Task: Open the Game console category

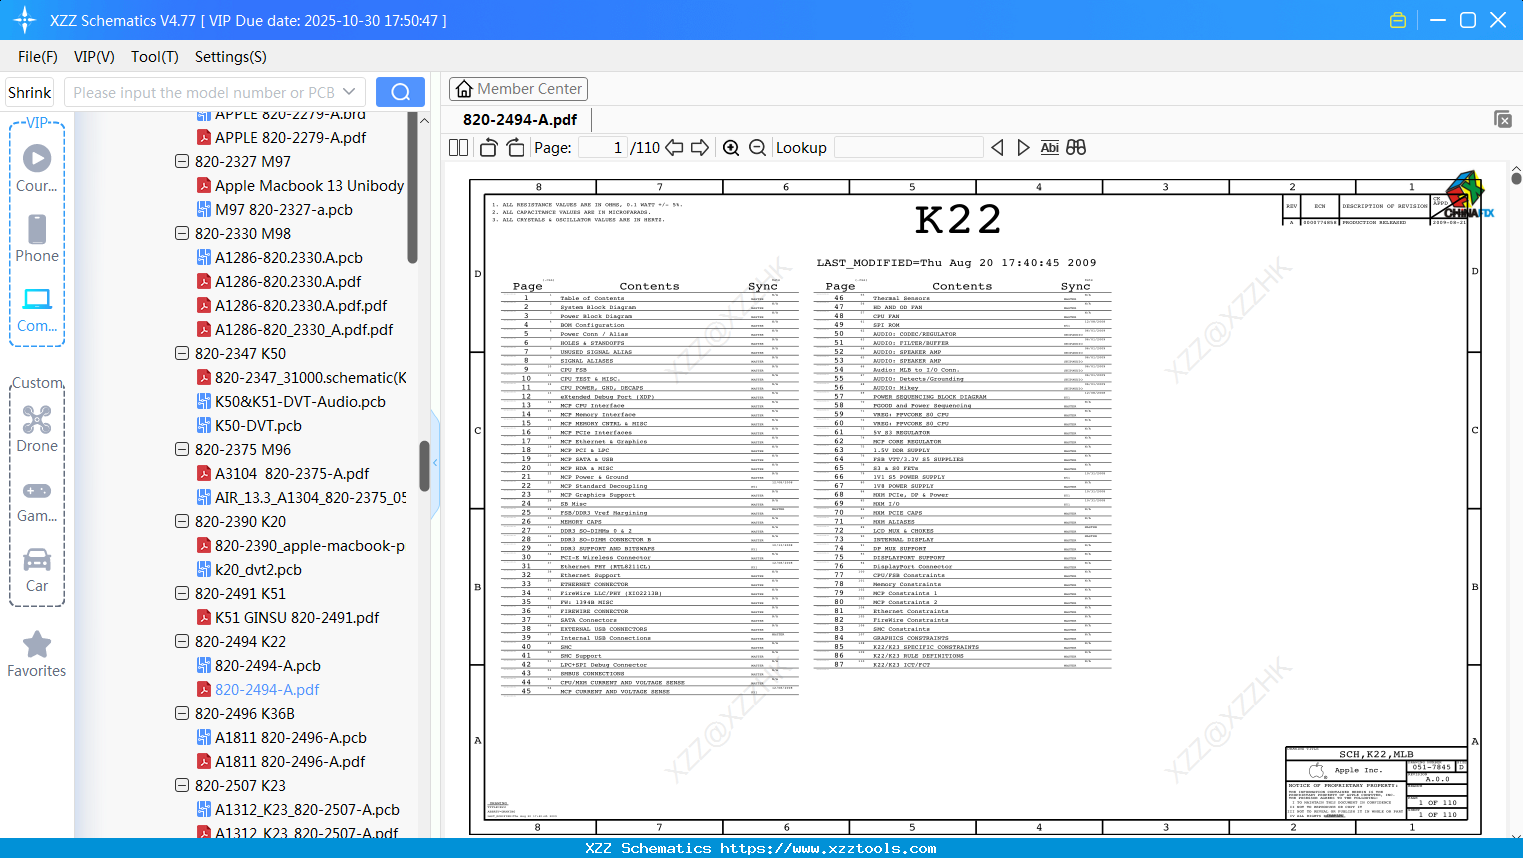Action: [37, 500]
